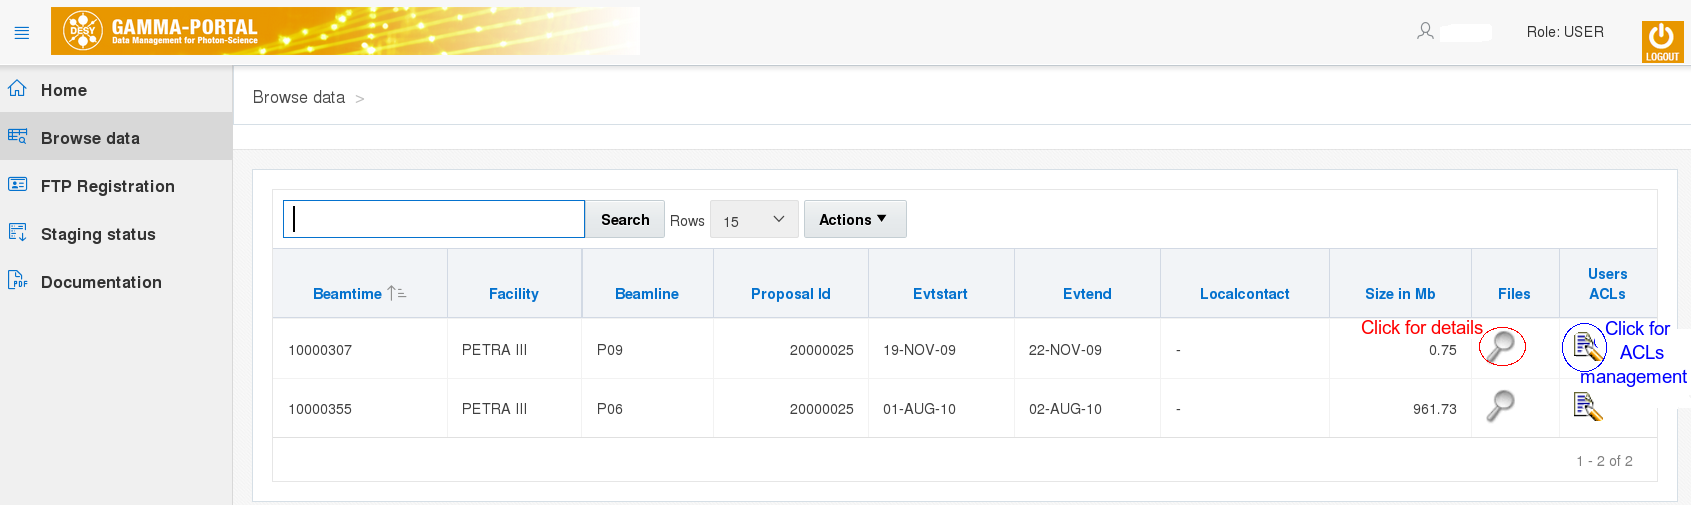
Task: Click the user profile icon
Action: tap(1425, 32)
